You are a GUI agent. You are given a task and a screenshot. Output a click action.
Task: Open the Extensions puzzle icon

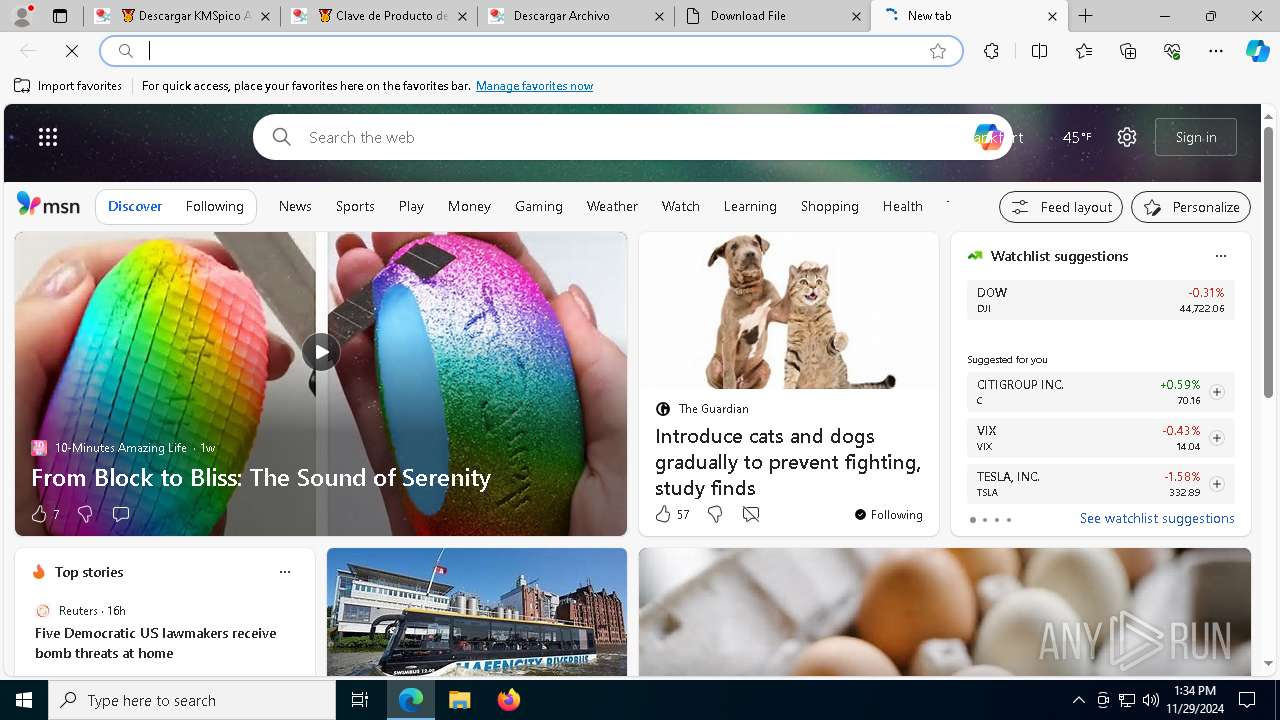[991, 51]
